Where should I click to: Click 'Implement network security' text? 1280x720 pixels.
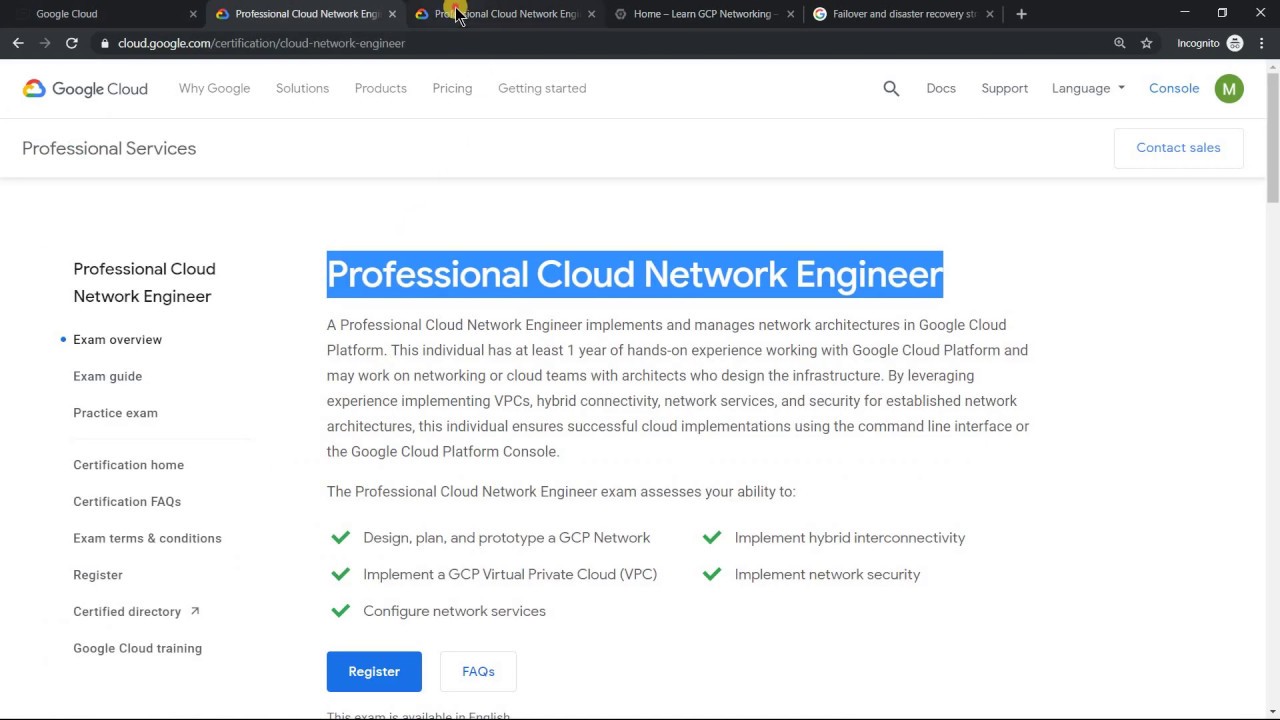click(x=827, y=574)
